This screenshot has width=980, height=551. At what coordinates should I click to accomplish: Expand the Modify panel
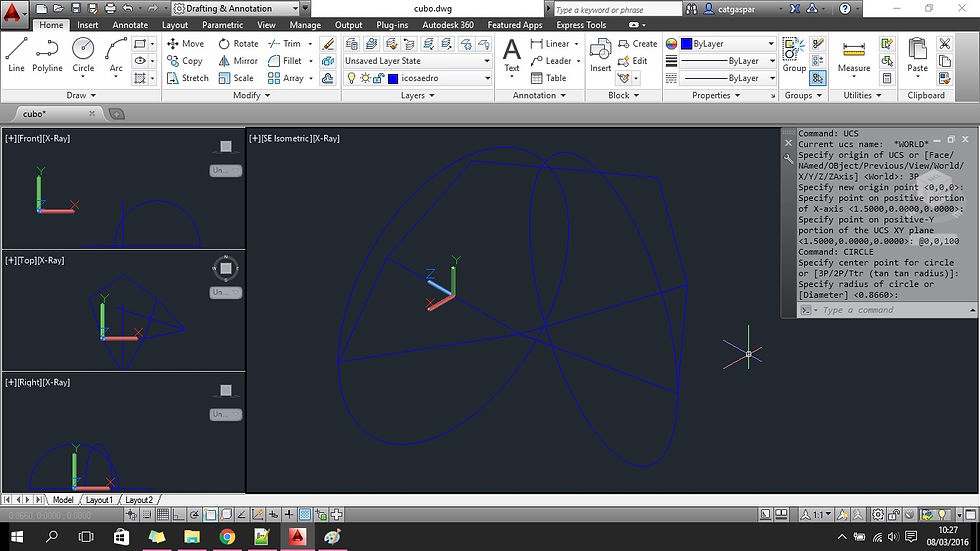point(251,95)
